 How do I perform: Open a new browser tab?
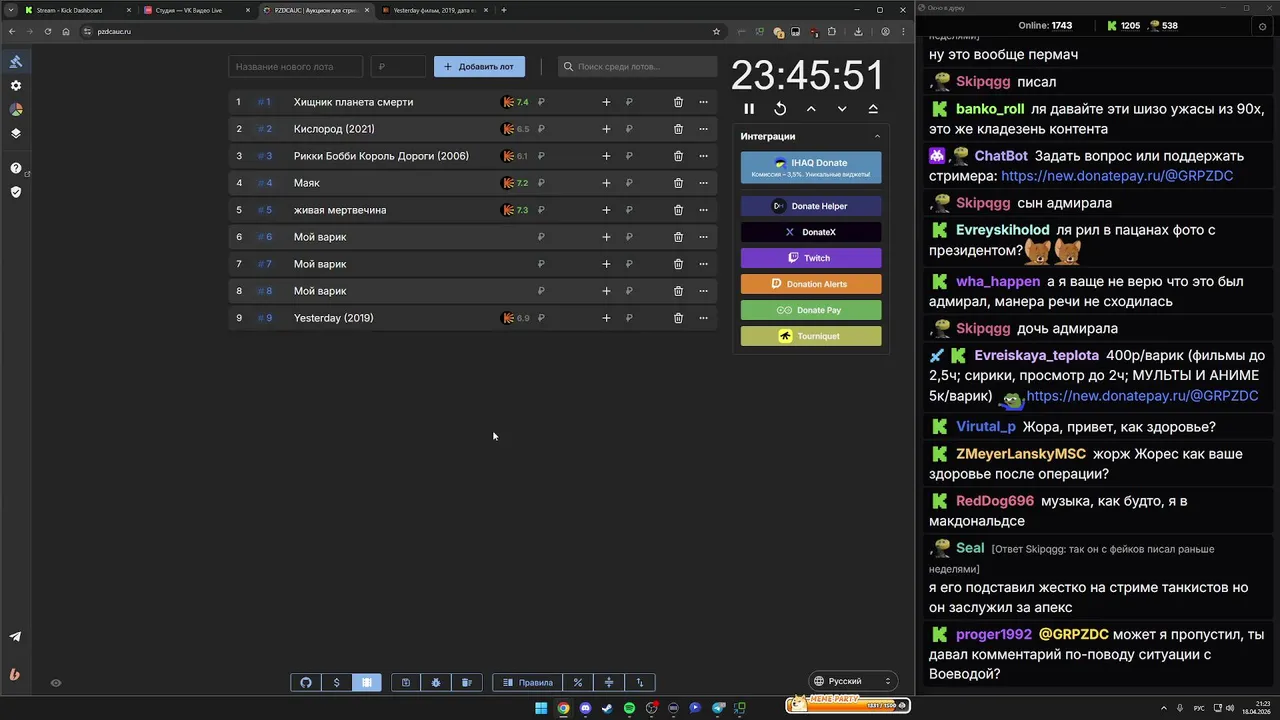tap(504, 10)
